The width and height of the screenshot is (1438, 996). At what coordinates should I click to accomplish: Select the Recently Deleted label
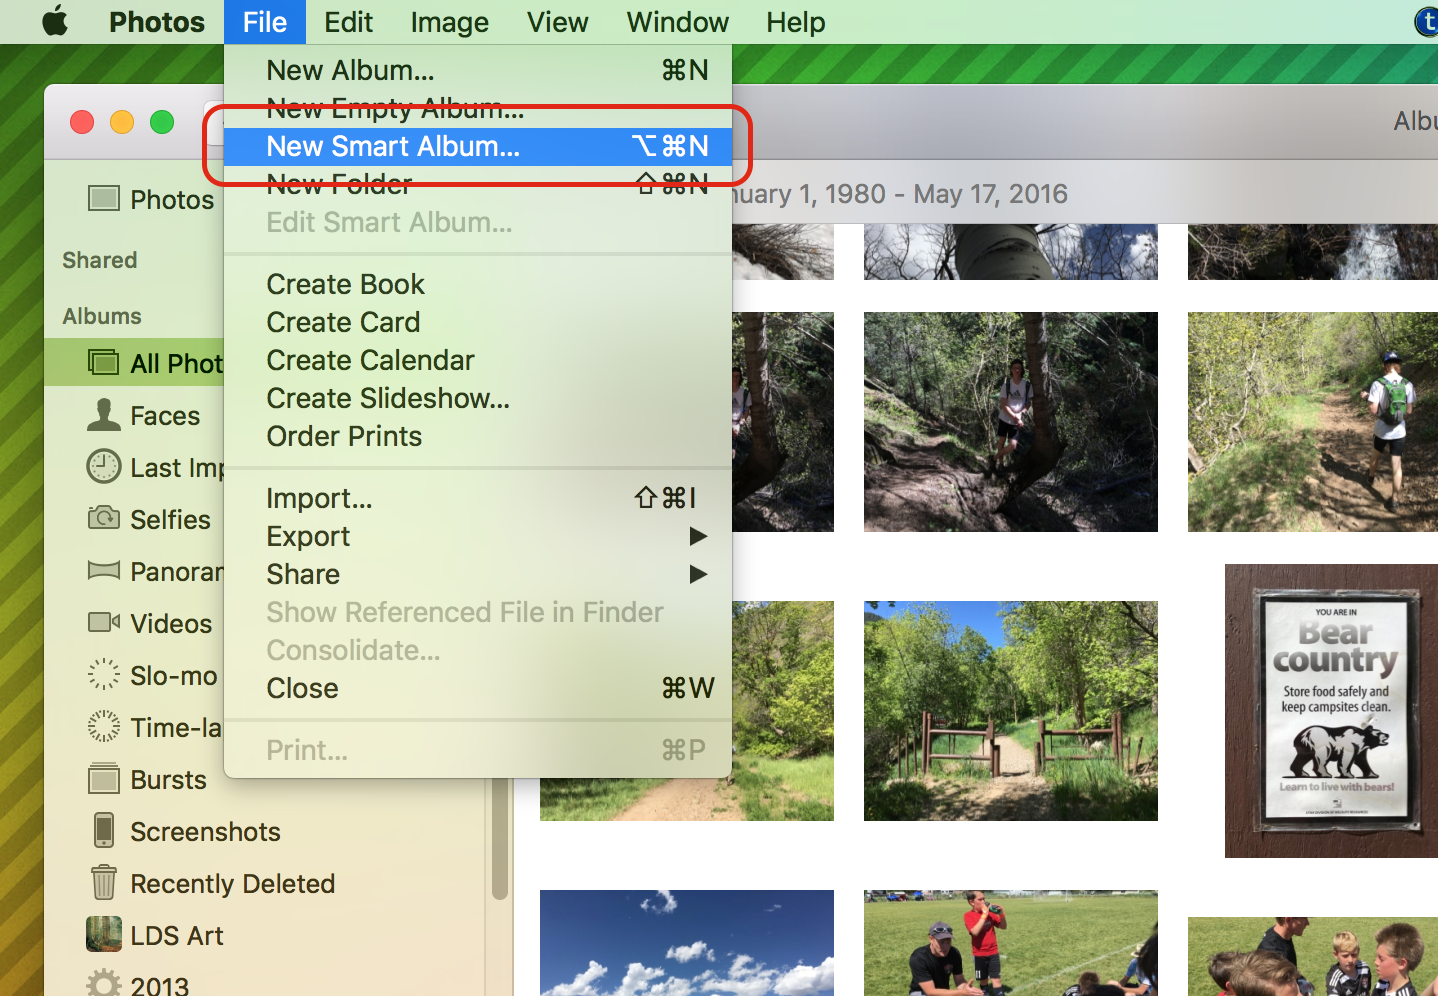232,884
